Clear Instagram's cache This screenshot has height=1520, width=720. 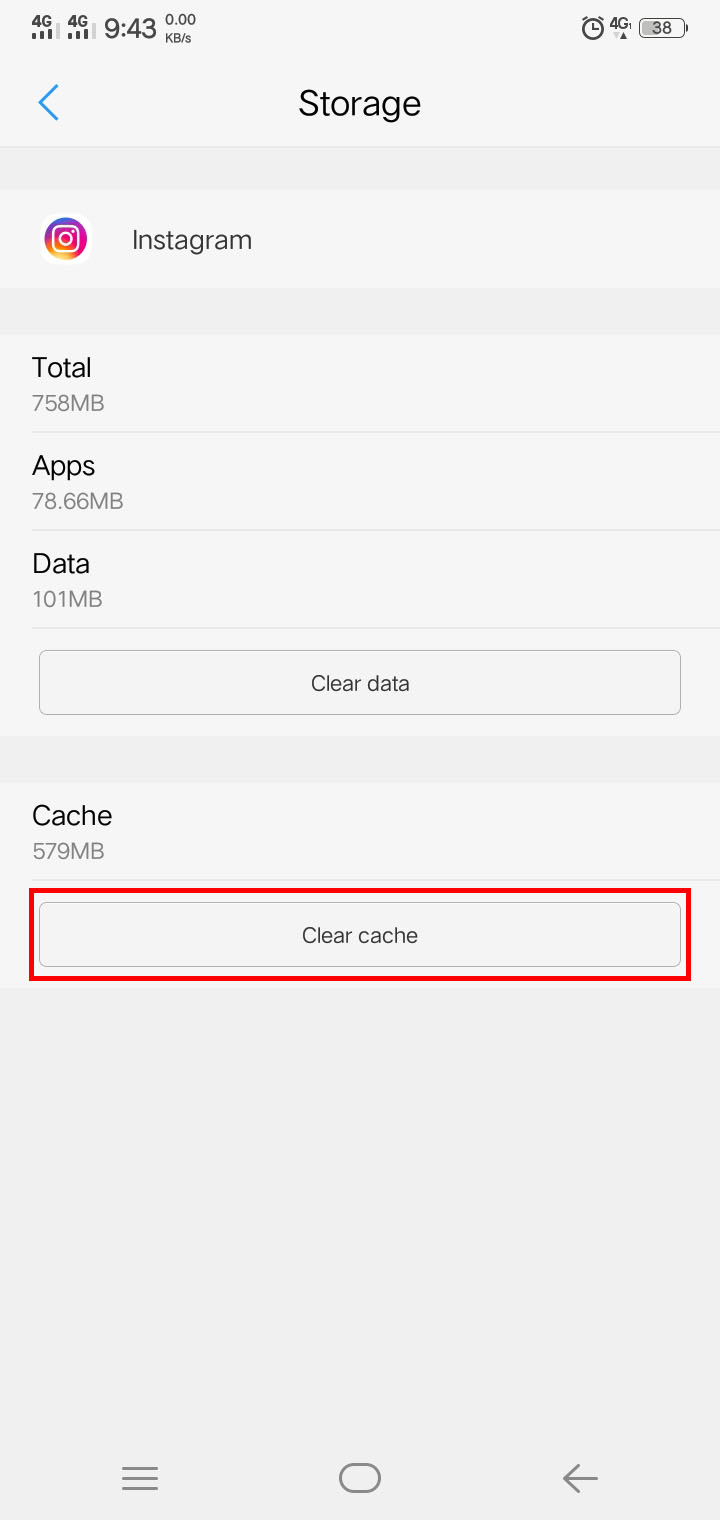[360, 935]
